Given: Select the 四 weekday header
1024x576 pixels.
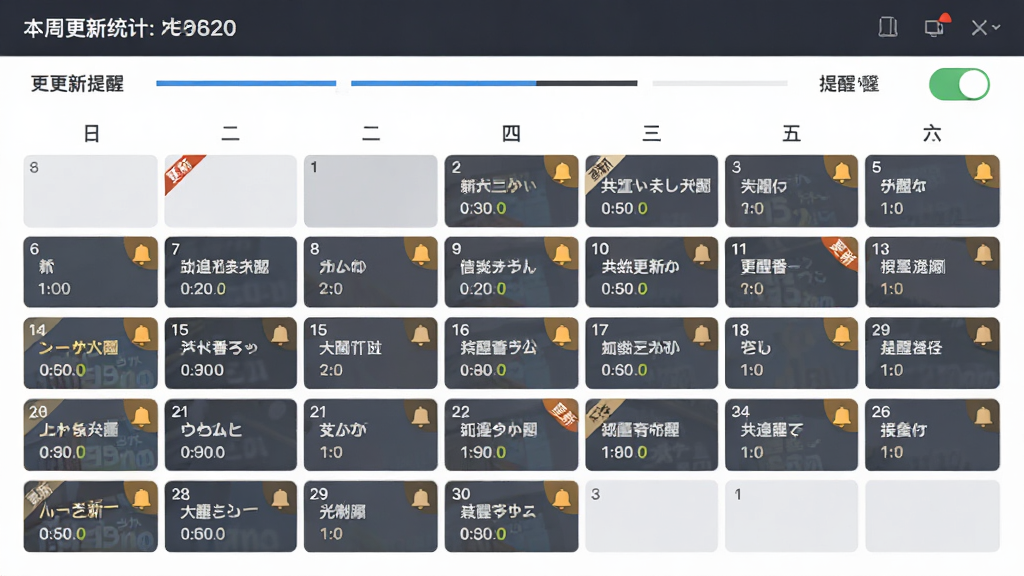Looking at the screenshot, I should click(511, 134).
